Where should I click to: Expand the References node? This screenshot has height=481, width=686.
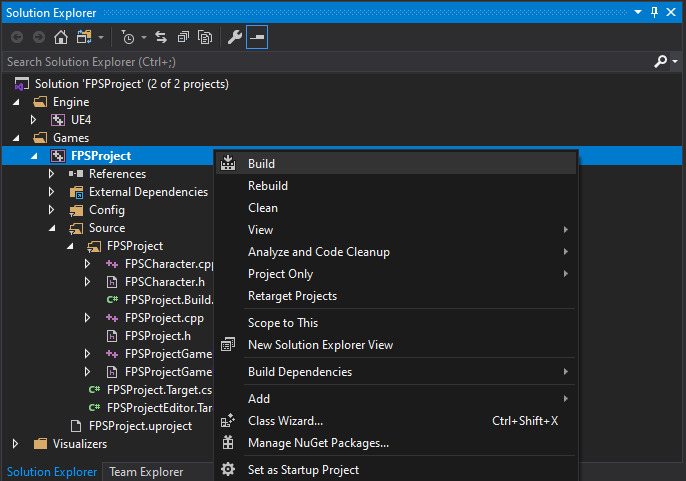(51, 174)
